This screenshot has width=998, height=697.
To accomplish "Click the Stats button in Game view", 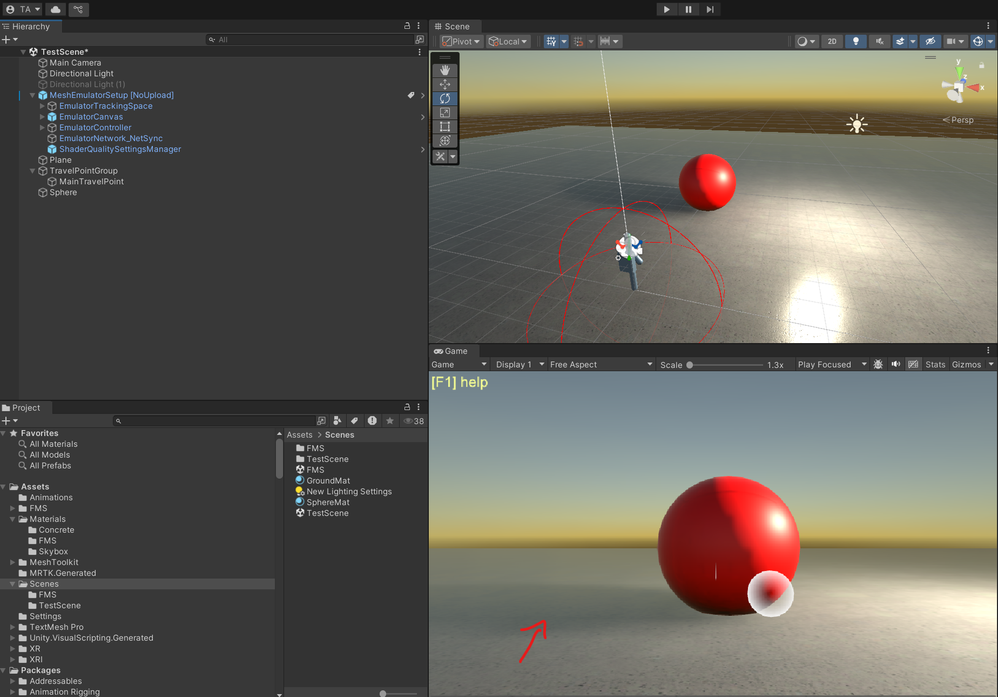I will click(935, 365).
